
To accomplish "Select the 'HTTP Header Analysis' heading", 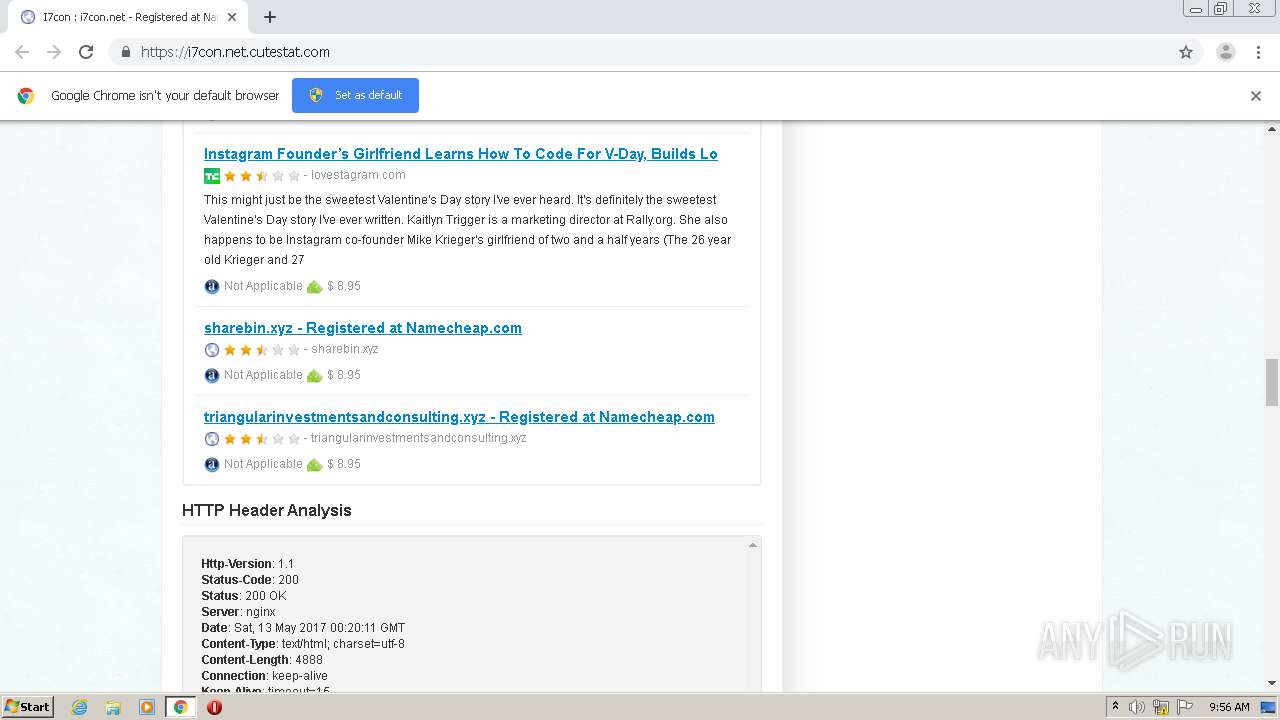I will pos(267,510).
